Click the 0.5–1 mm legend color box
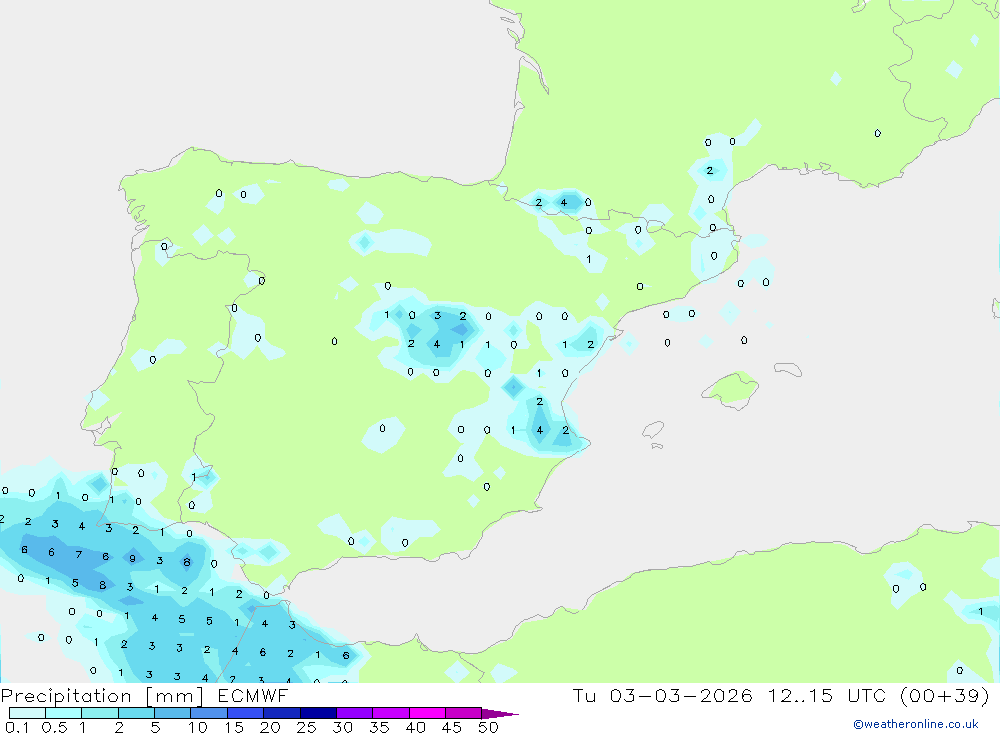Viewport: 1000px width, 733px height. click(x=64, y=713)
